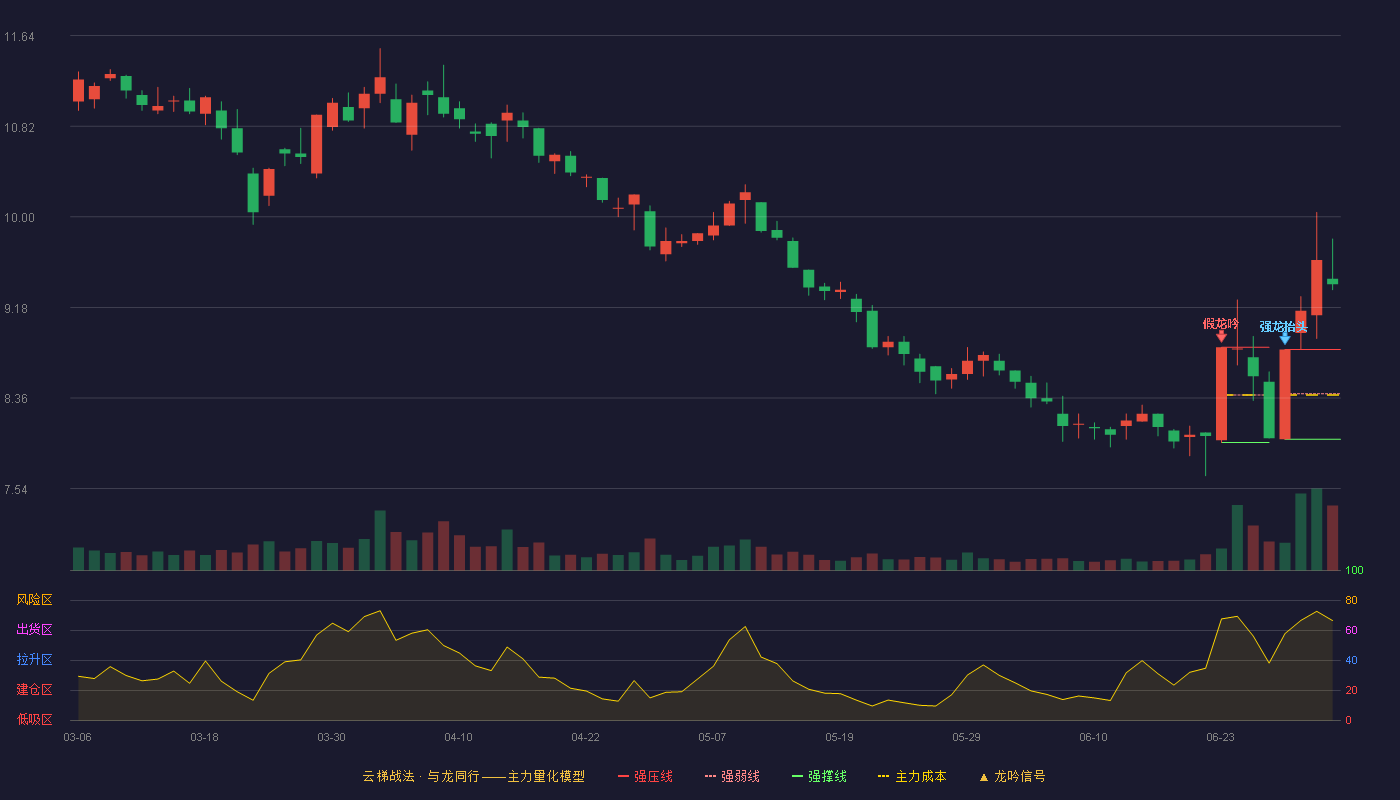Click the 低吸区 zone label

coord(34,719)
